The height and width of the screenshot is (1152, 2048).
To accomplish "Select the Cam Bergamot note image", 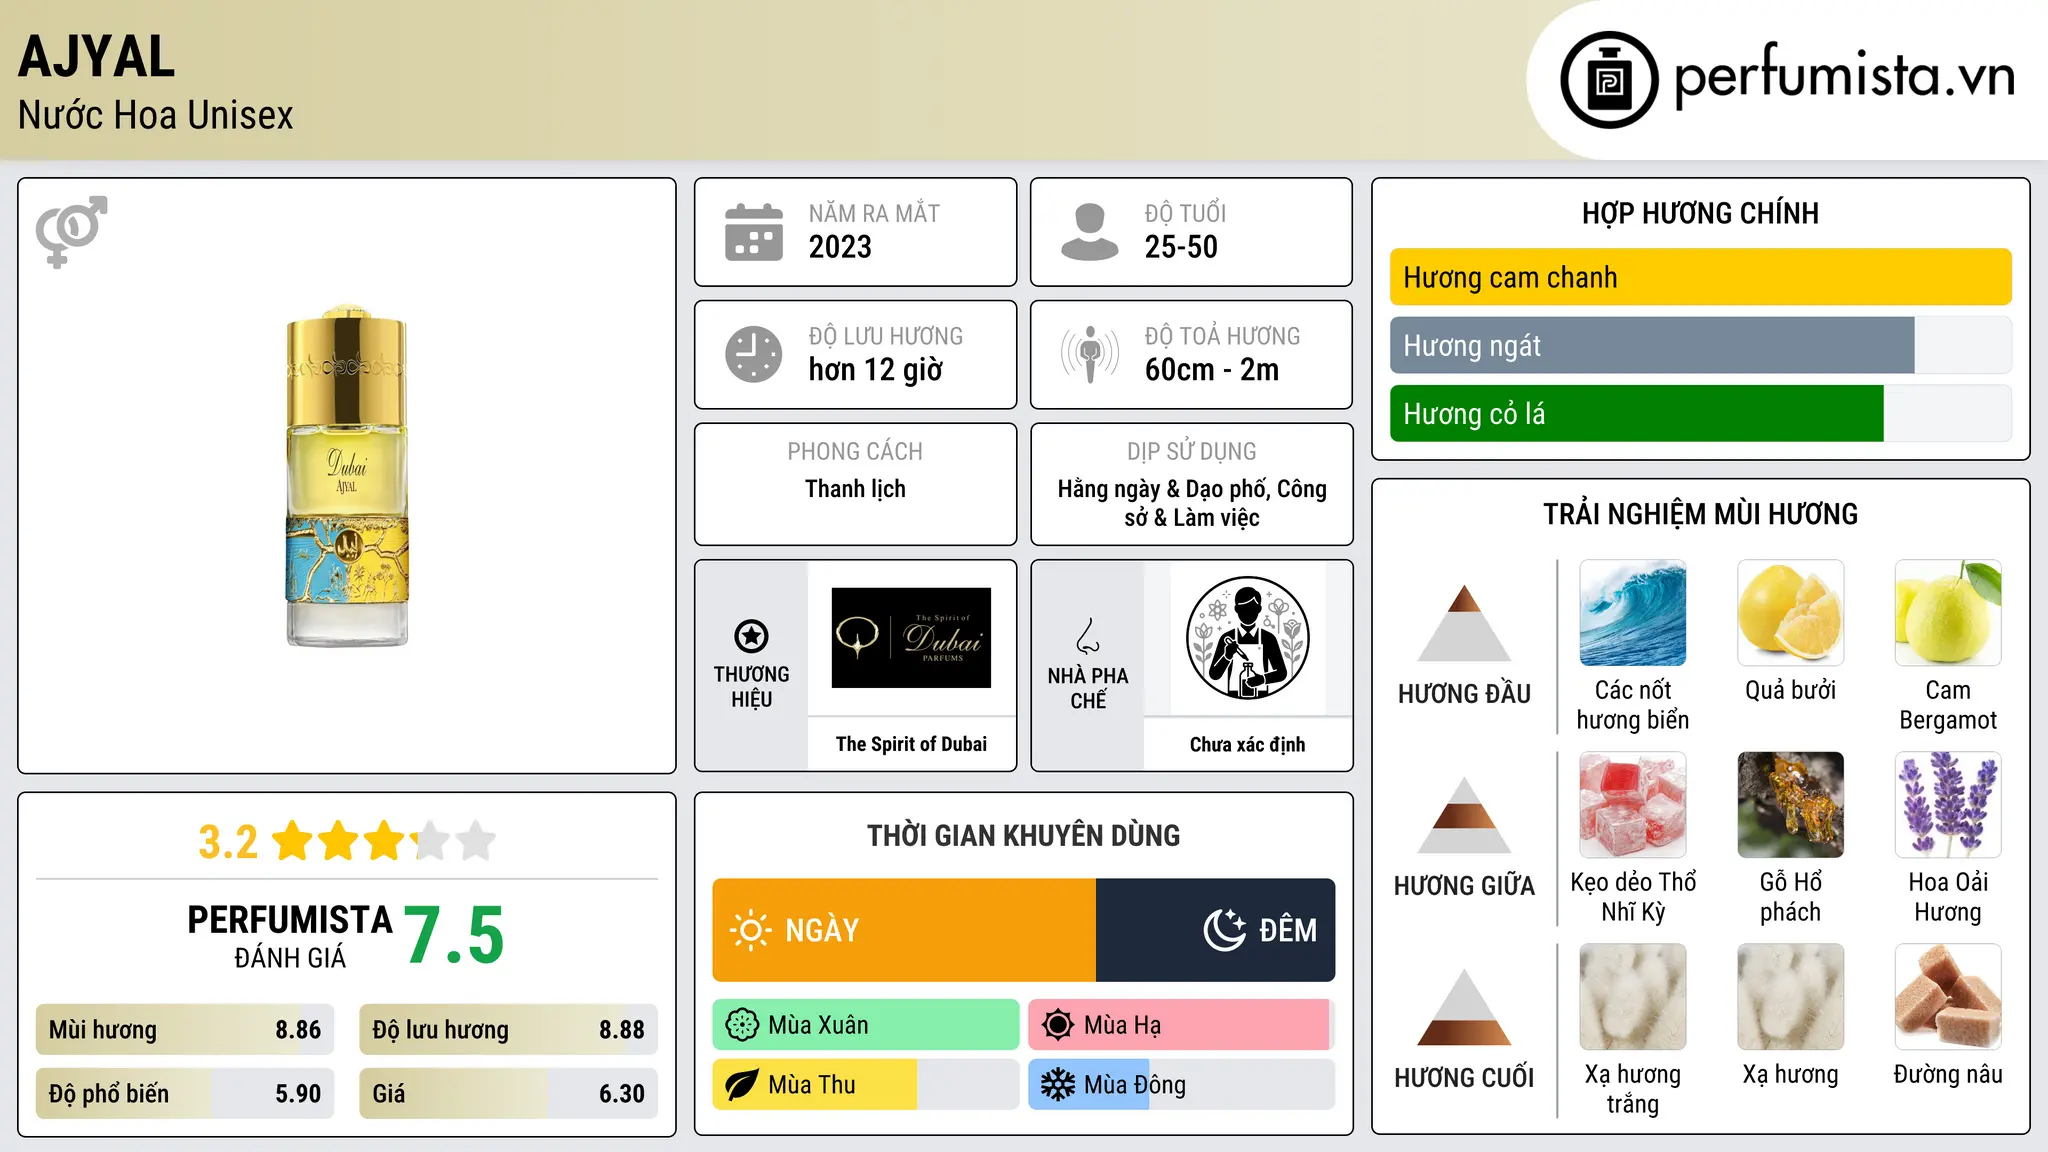I will point(1948,613).
